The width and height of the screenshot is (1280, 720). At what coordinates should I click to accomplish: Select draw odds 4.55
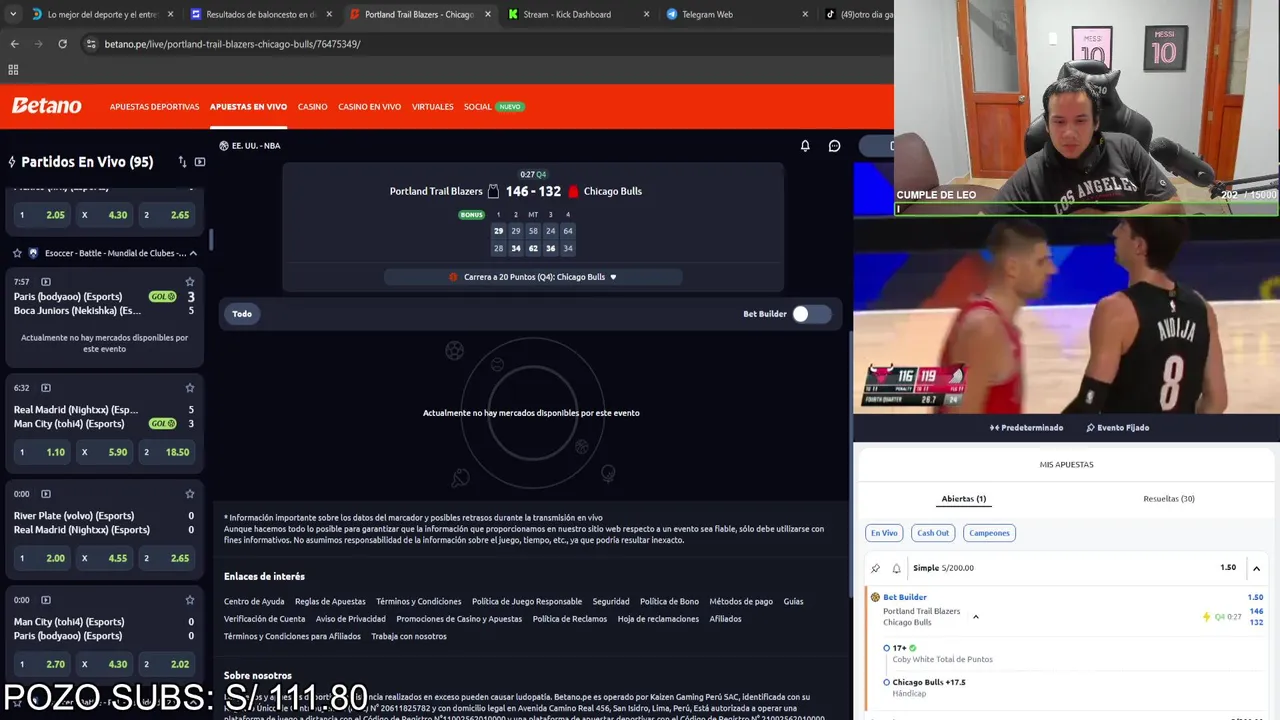pos(104,558)
